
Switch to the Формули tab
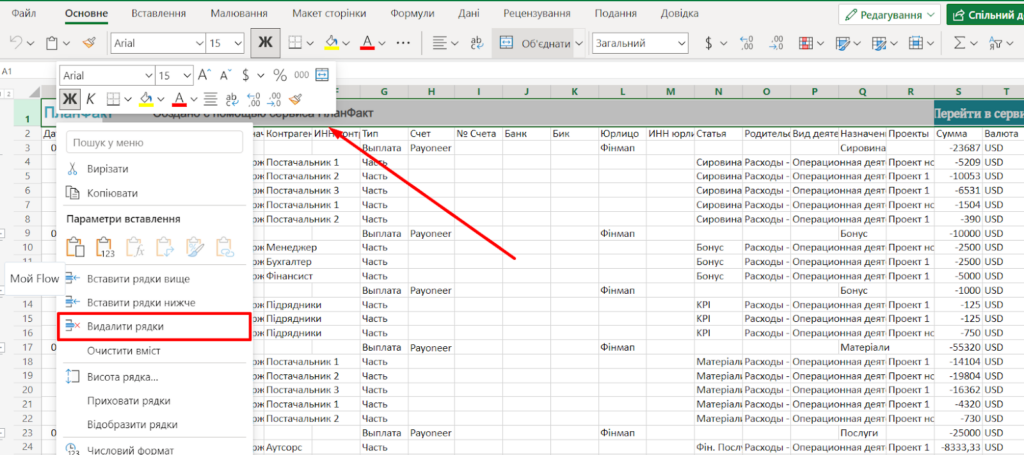412,14
